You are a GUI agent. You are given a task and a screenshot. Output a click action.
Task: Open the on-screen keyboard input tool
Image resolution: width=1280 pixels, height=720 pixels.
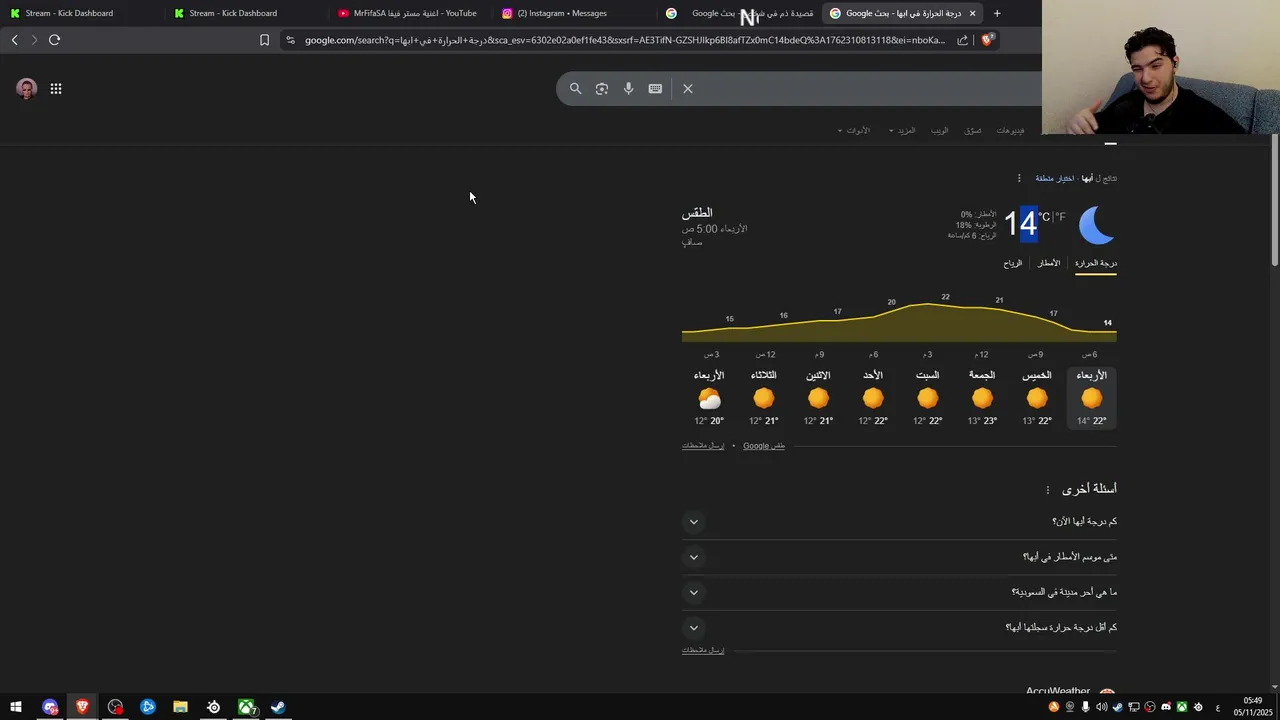click(x=655, y=89)
